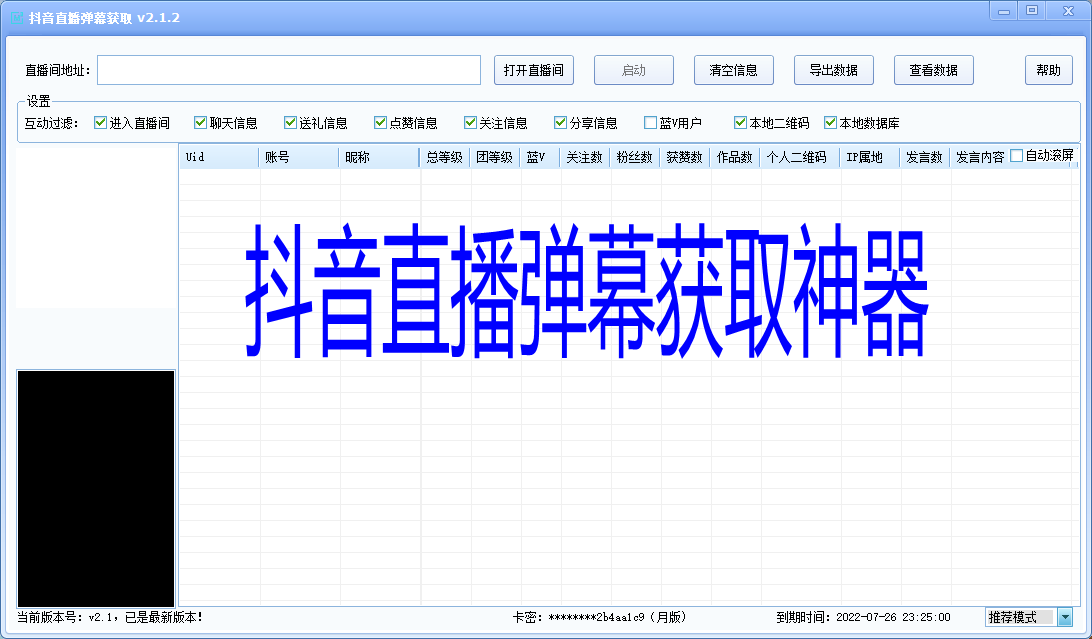Click the white QR code panel
1092x639 pixels.
point(96,227)
